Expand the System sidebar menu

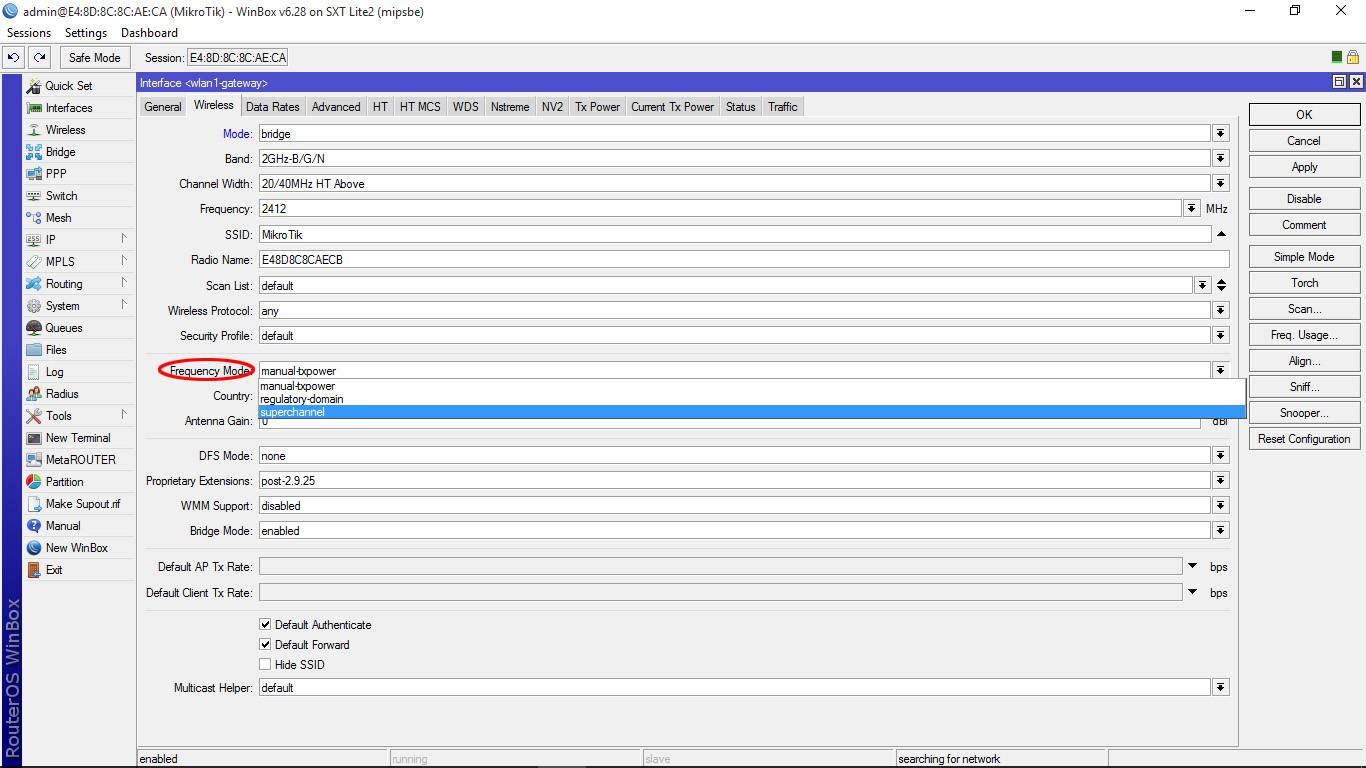pos(78,306)
